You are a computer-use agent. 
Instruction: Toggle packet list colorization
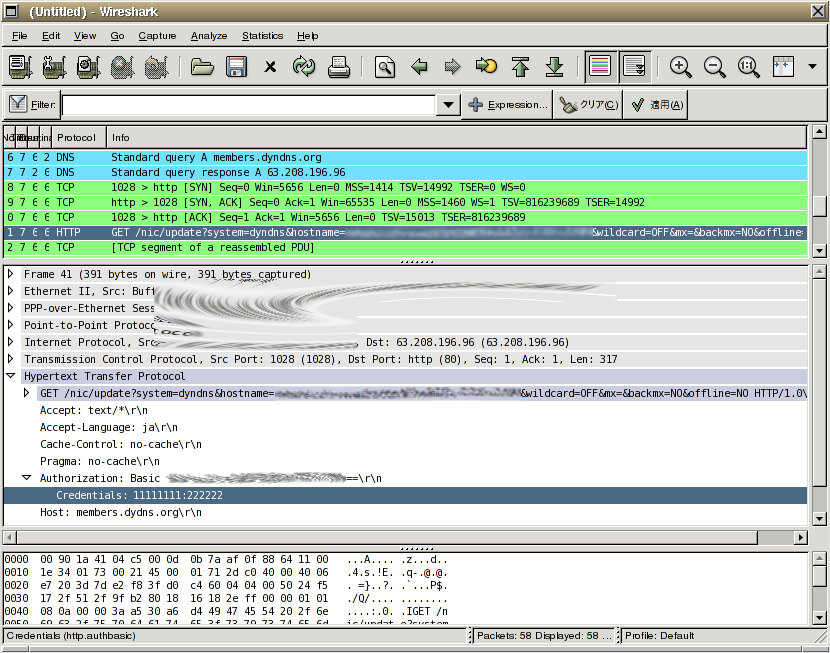point(600,67)
